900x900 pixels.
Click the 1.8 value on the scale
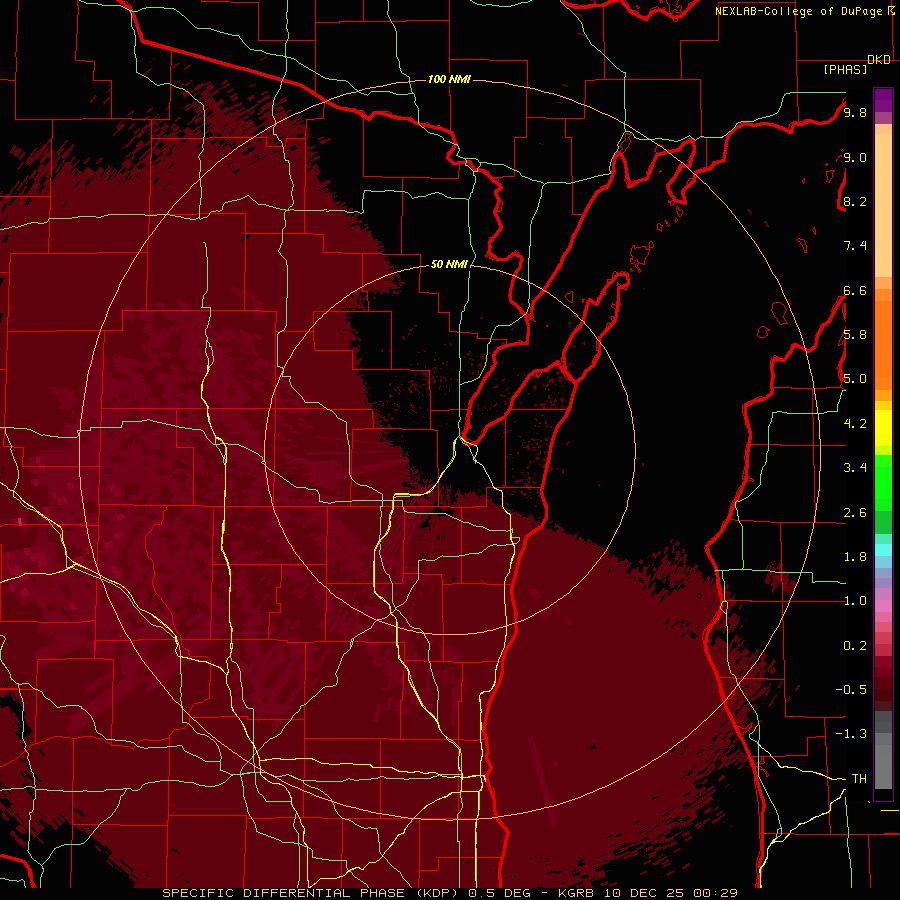855,556
